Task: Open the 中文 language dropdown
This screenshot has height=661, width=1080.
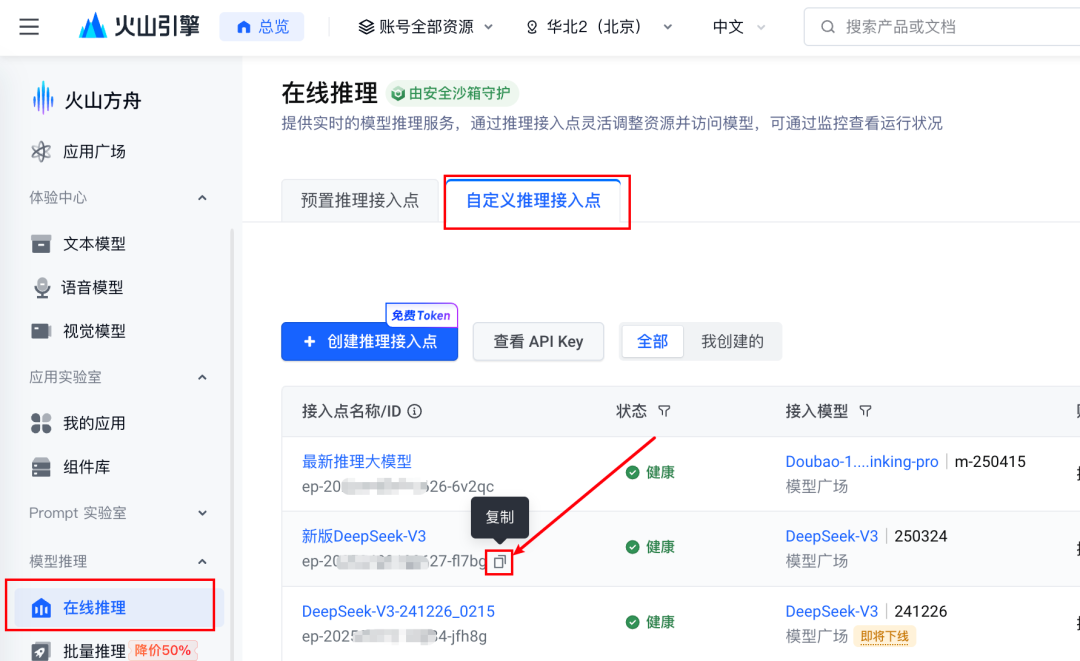Action: coord(739,27)
